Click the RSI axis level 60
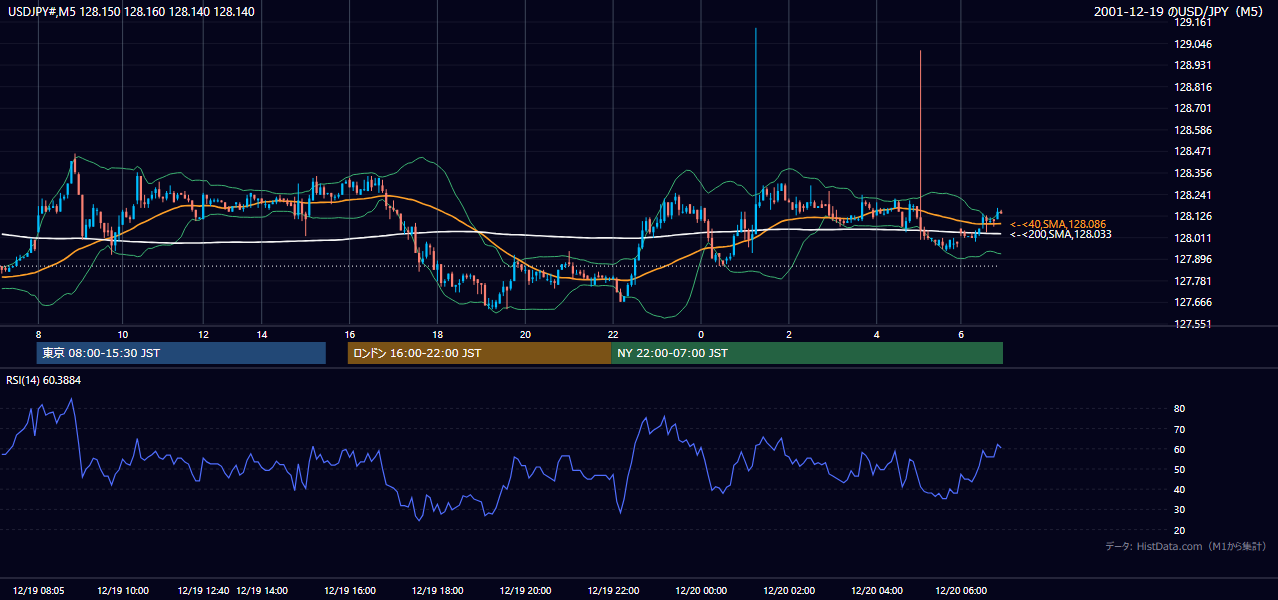 tap(1179, 449)
